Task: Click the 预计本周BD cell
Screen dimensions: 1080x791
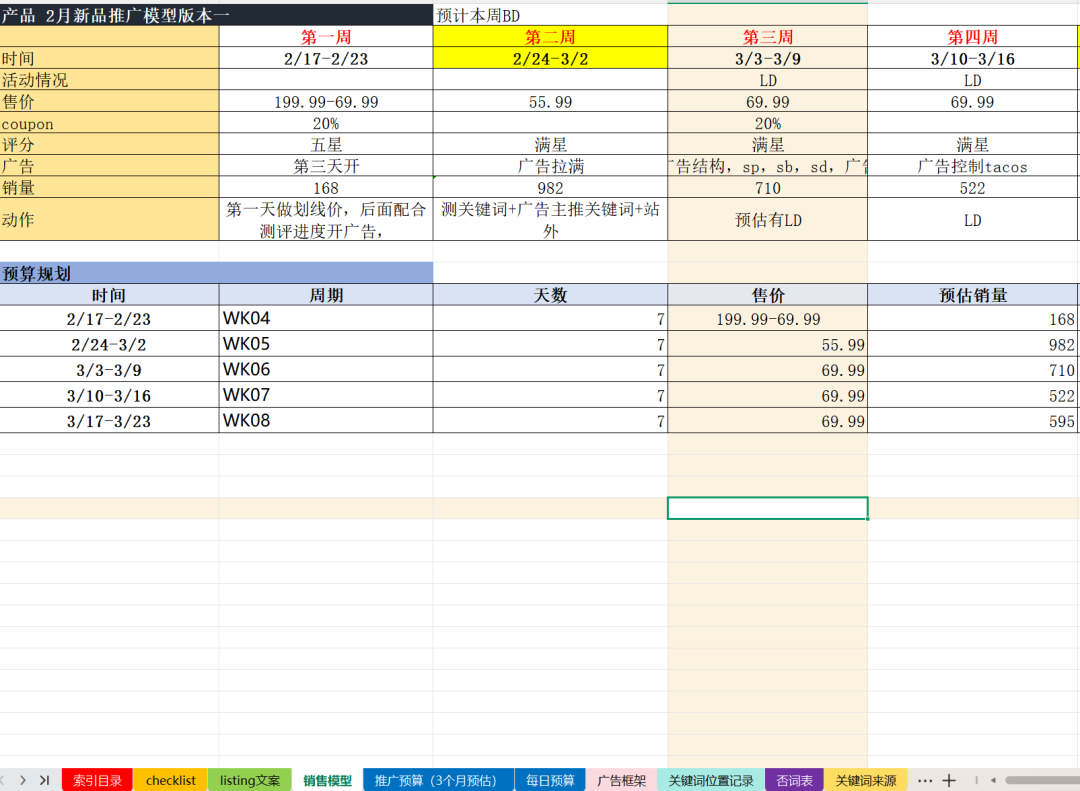Action: 550,15
